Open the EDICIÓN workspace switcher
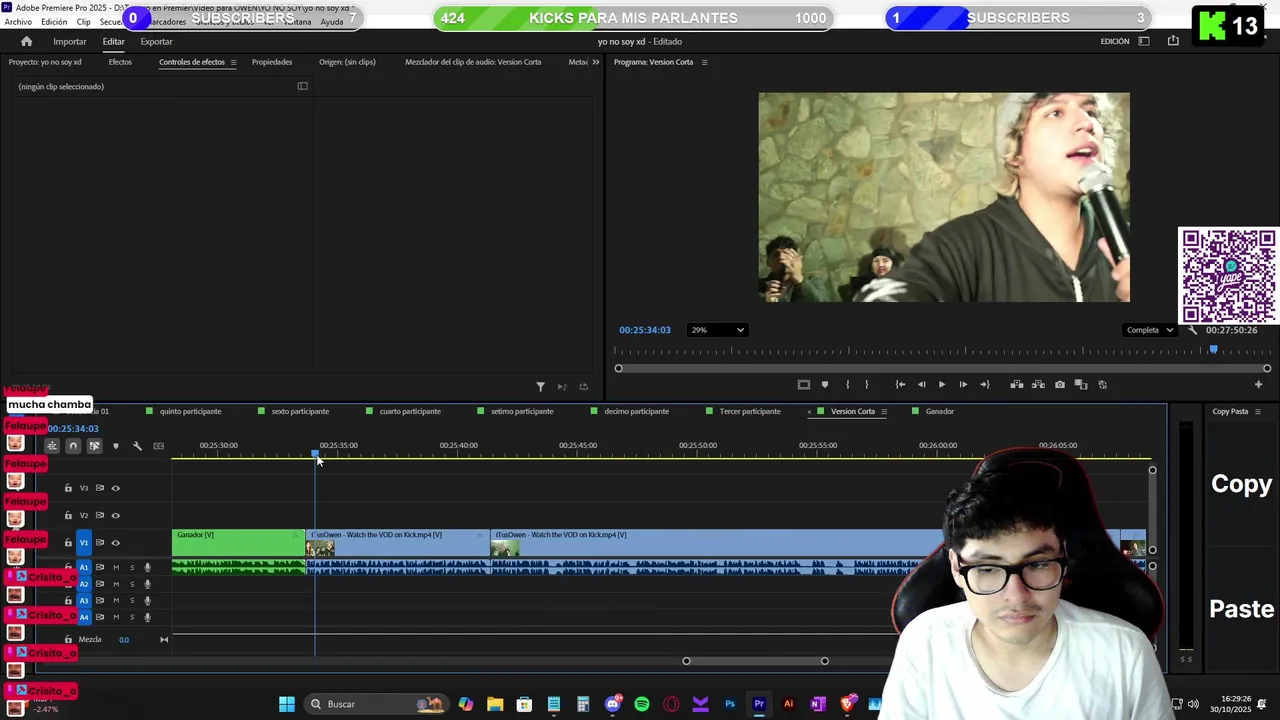Image resolution: width=1280 pixels, height=720 pixels. coord(1115,41)
